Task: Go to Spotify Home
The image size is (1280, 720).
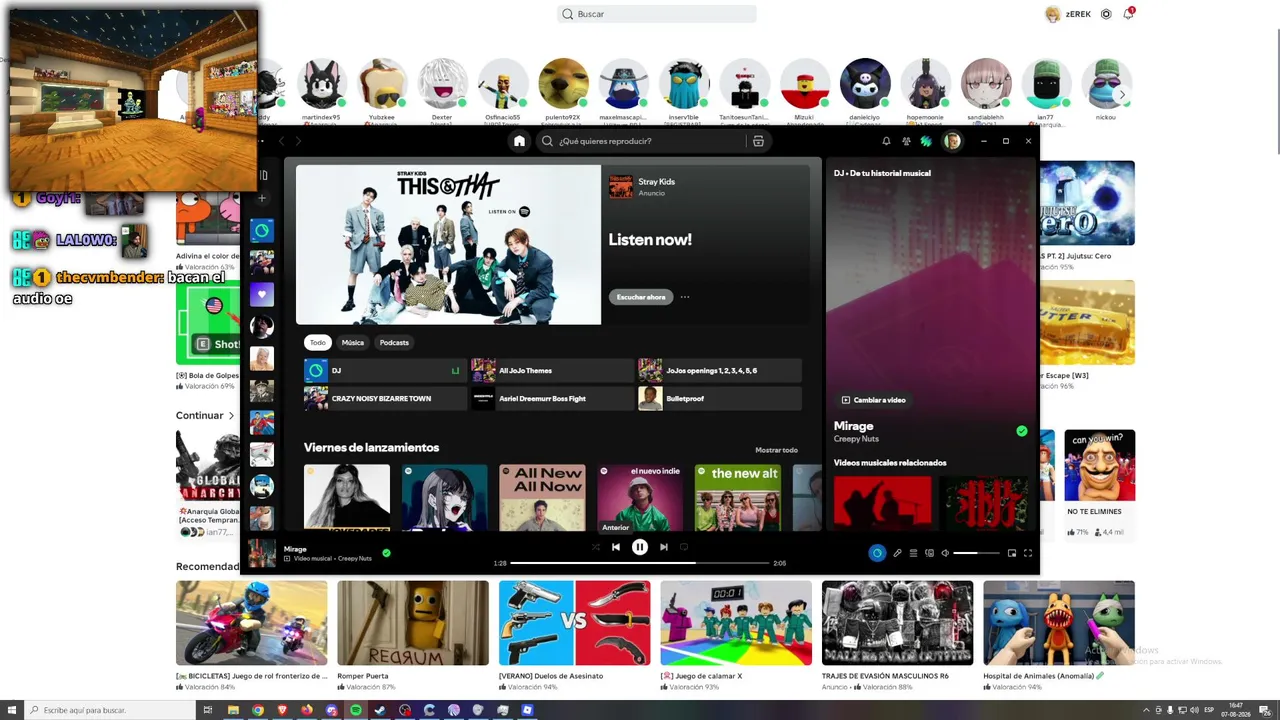Action: (519, 141)
